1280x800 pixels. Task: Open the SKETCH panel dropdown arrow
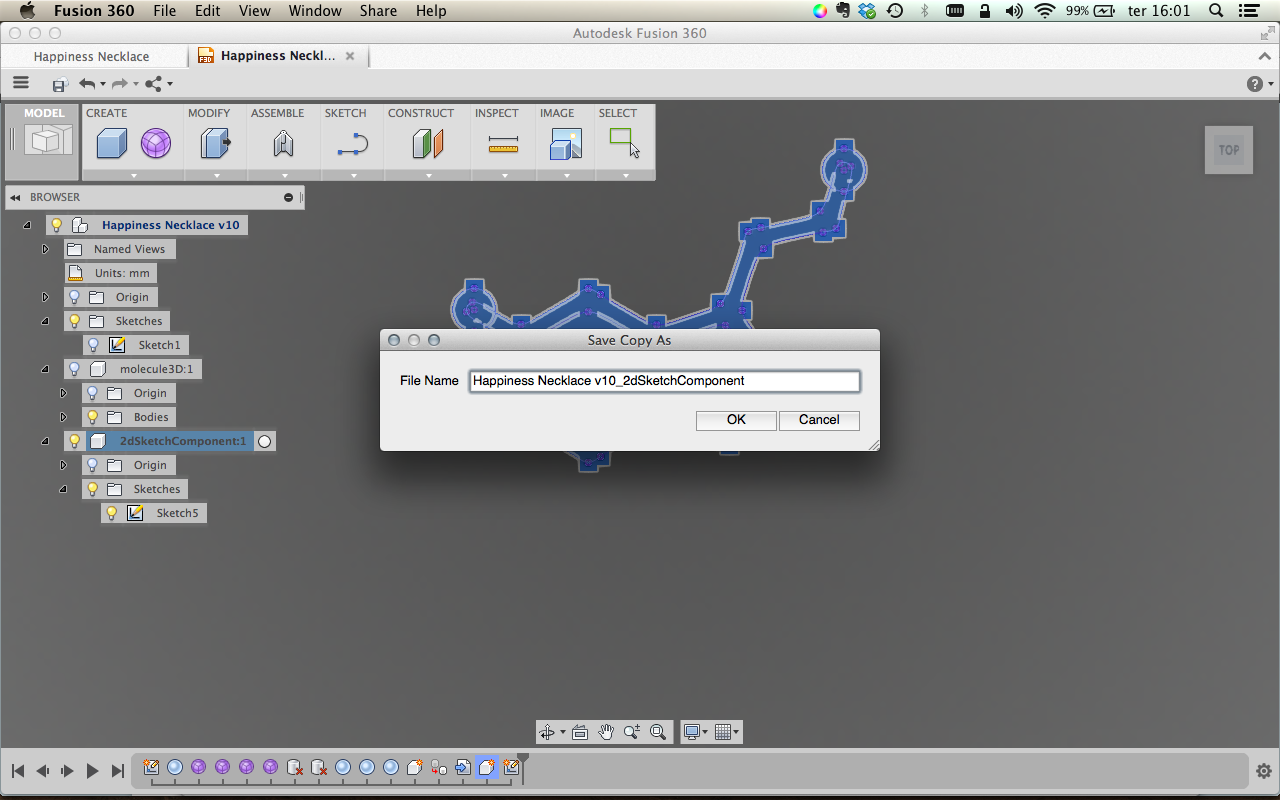click(x=353, y=176)
